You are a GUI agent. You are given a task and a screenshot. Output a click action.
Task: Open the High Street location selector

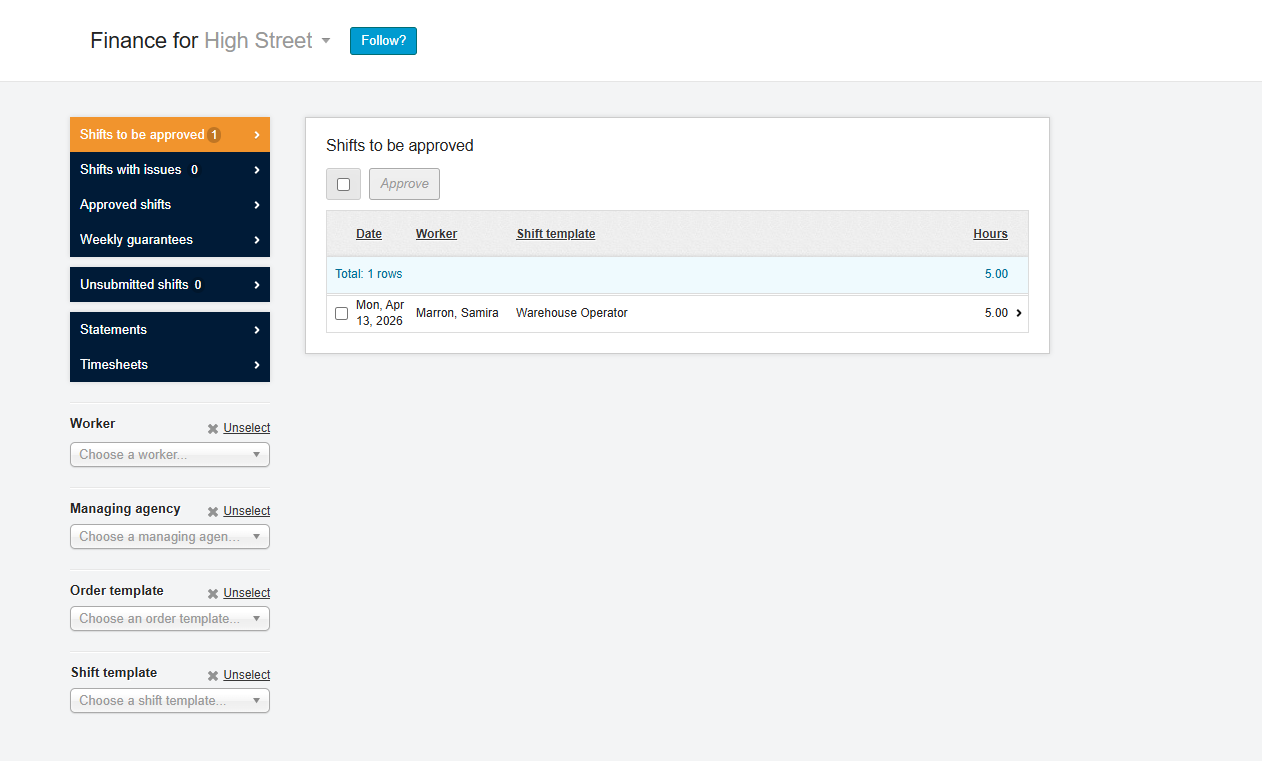pyautogui.click(x=266, y=40)
